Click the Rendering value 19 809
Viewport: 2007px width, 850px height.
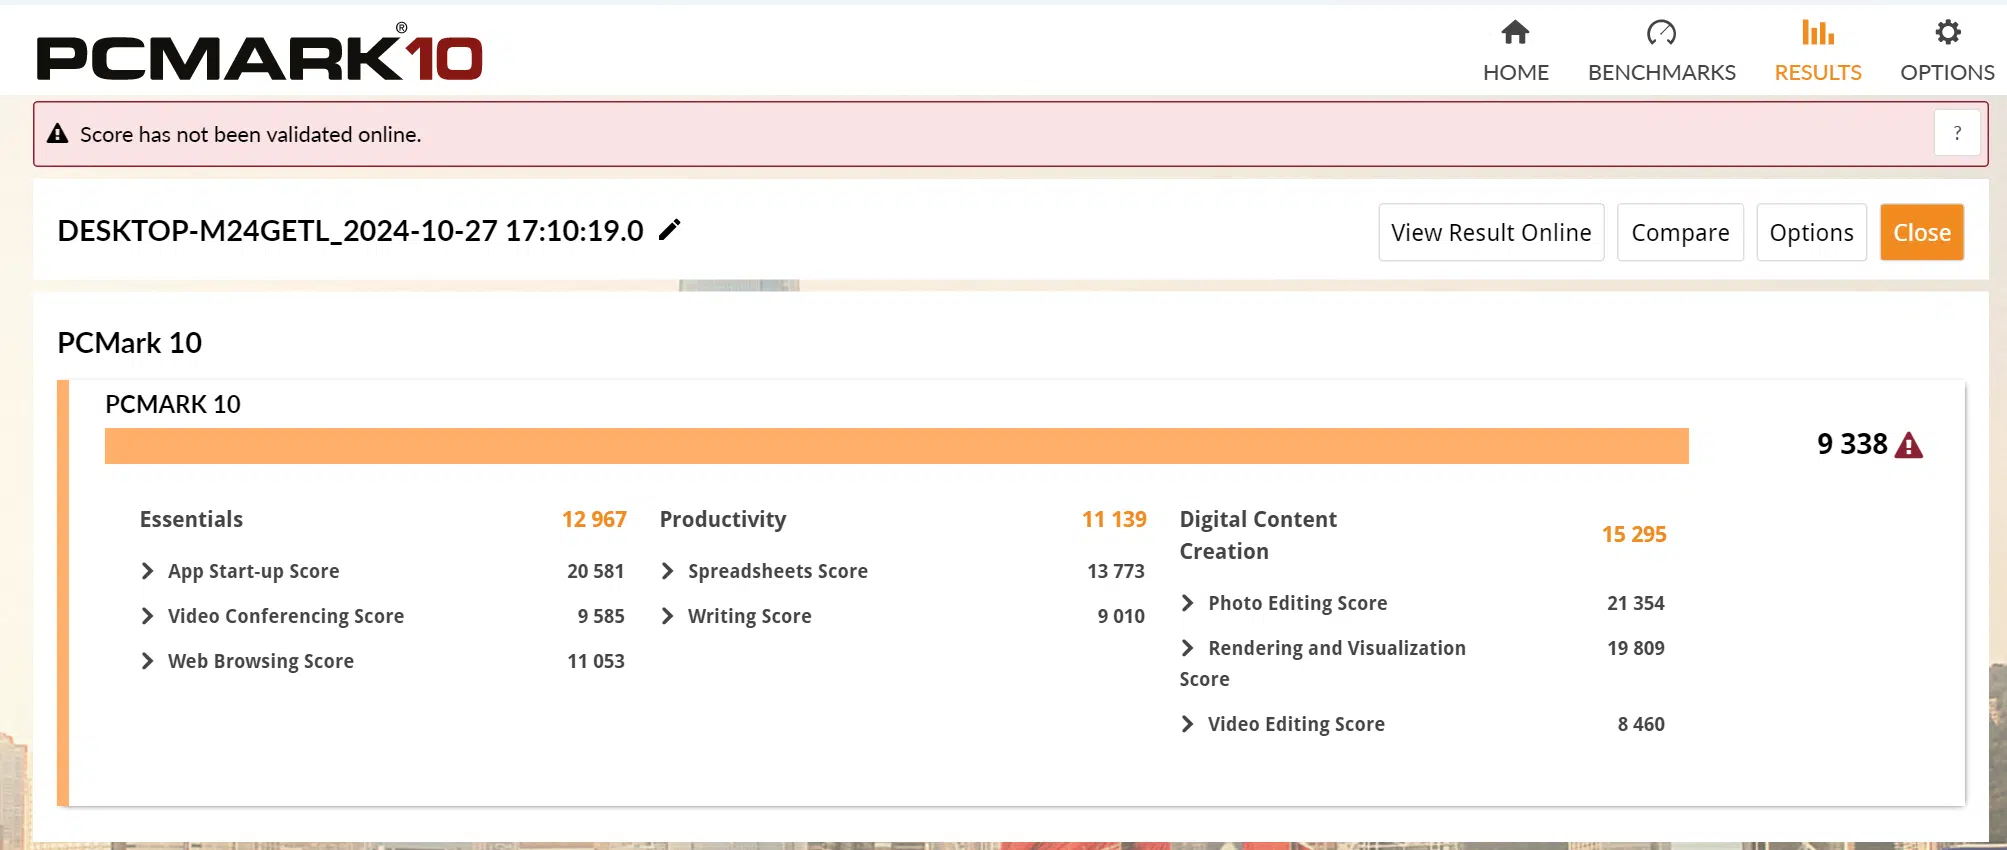click(1635, 648)
